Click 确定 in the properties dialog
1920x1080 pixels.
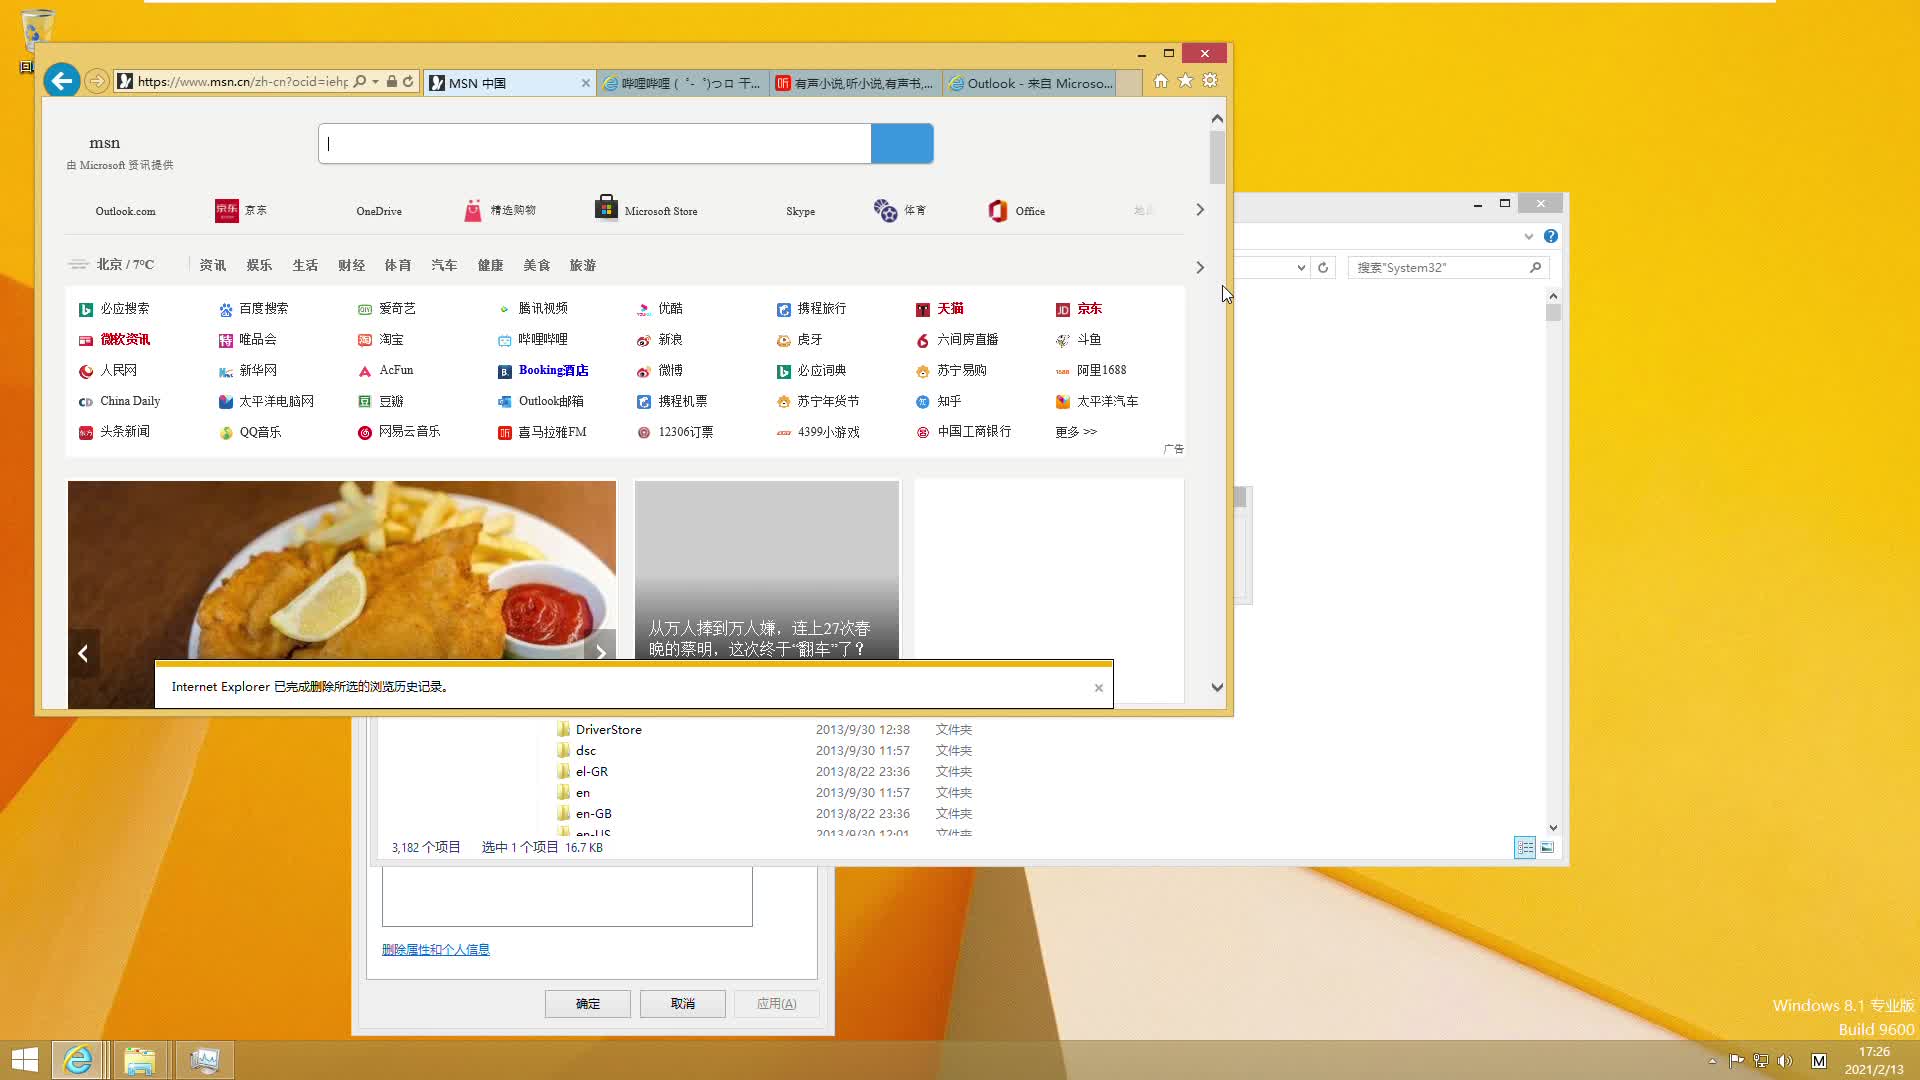coord(588,1004)
